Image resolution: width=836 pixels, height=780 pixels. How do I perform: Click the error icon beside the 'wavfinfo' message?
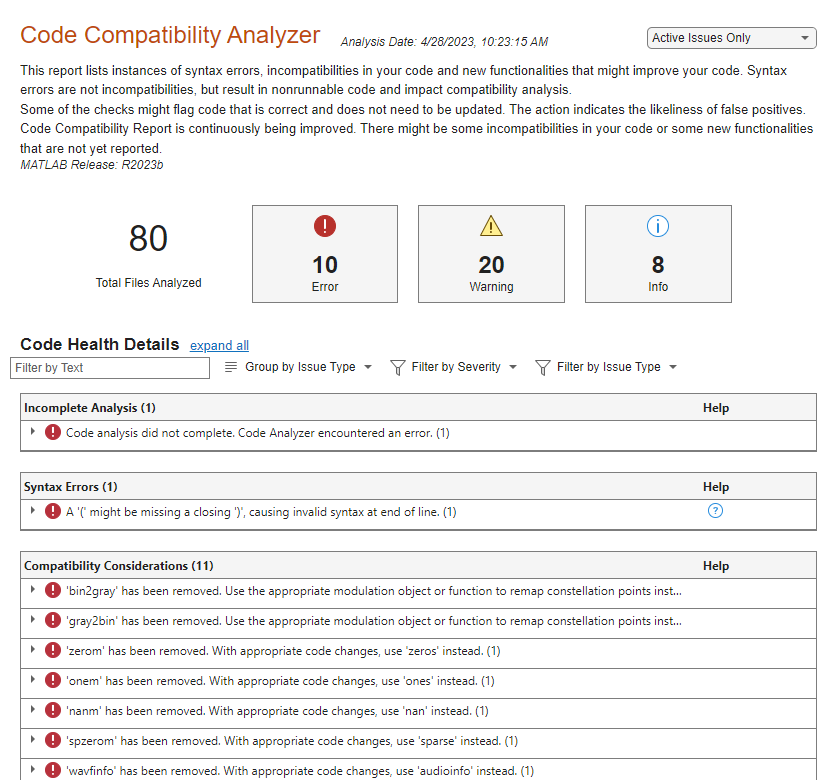(x=52, y=772)
